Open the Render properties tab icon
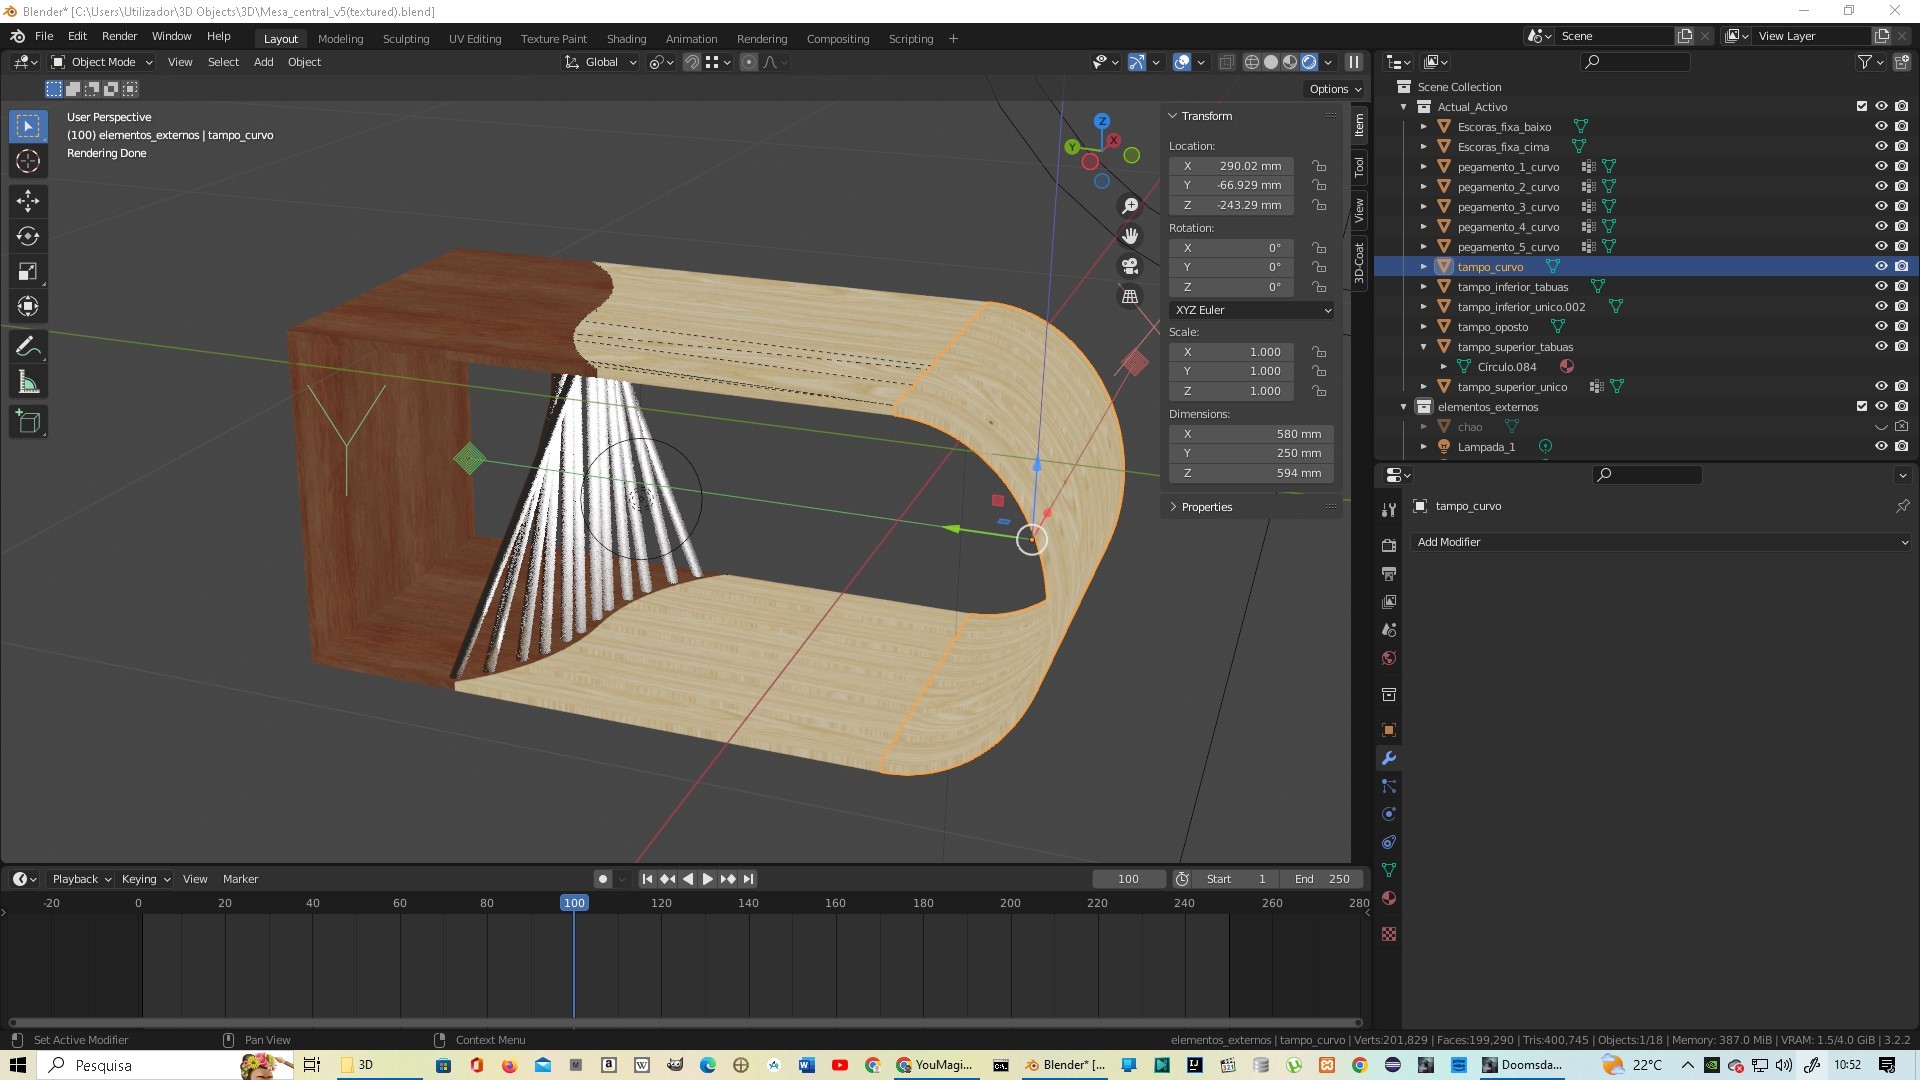 [1389, 545]
